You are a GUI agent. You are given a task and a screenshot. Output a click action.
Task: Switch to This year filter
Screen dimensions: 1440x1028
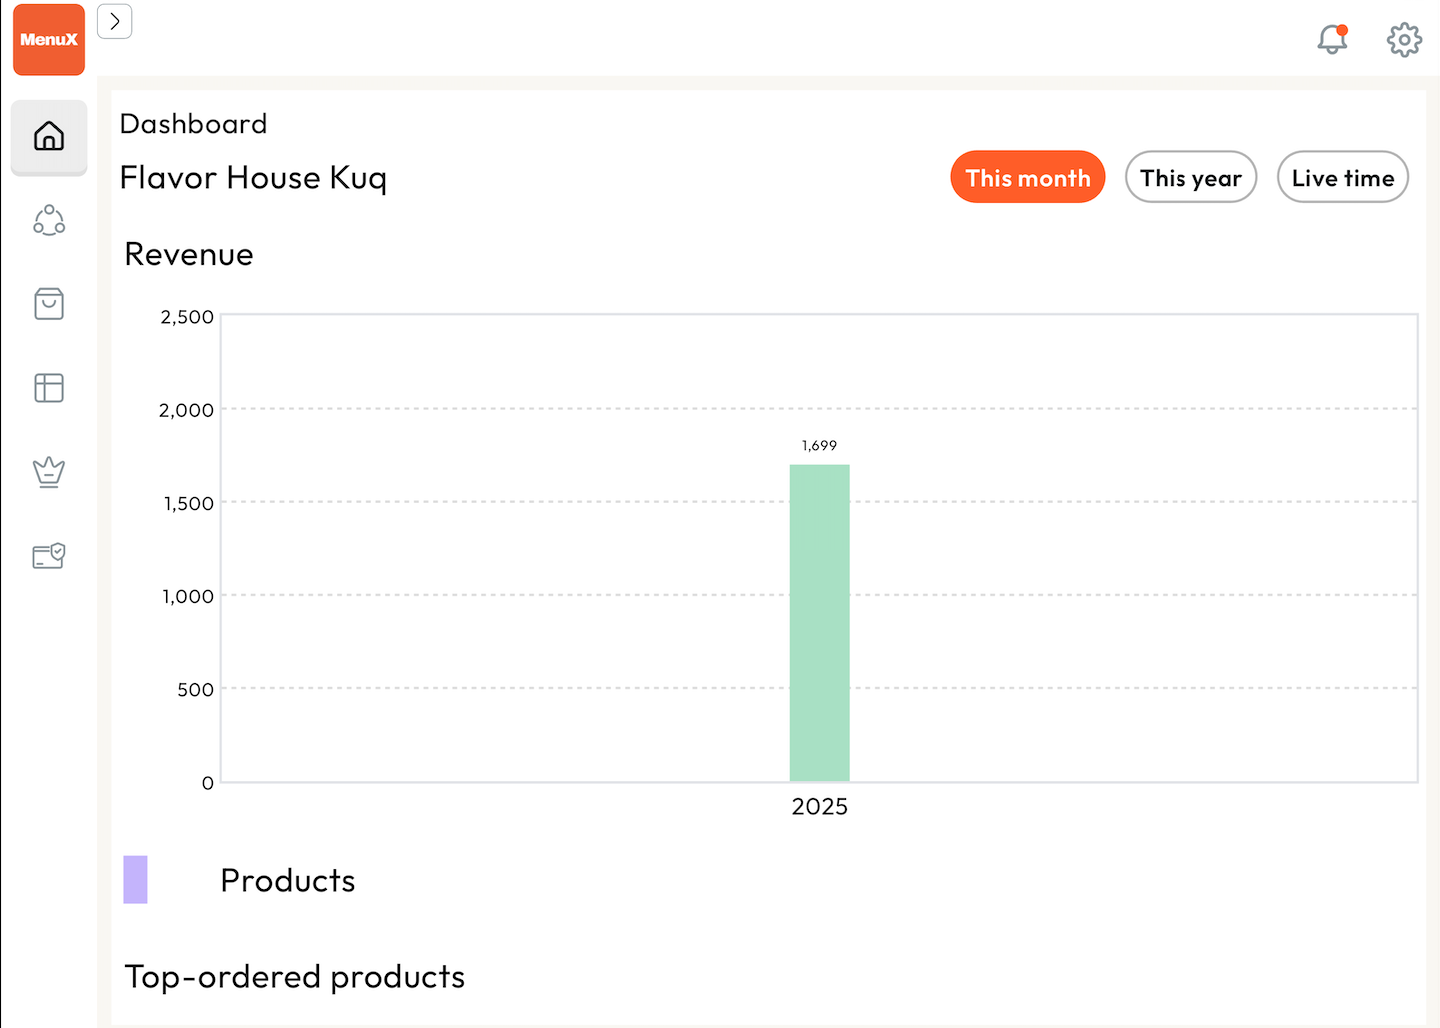pos(1191,177)
